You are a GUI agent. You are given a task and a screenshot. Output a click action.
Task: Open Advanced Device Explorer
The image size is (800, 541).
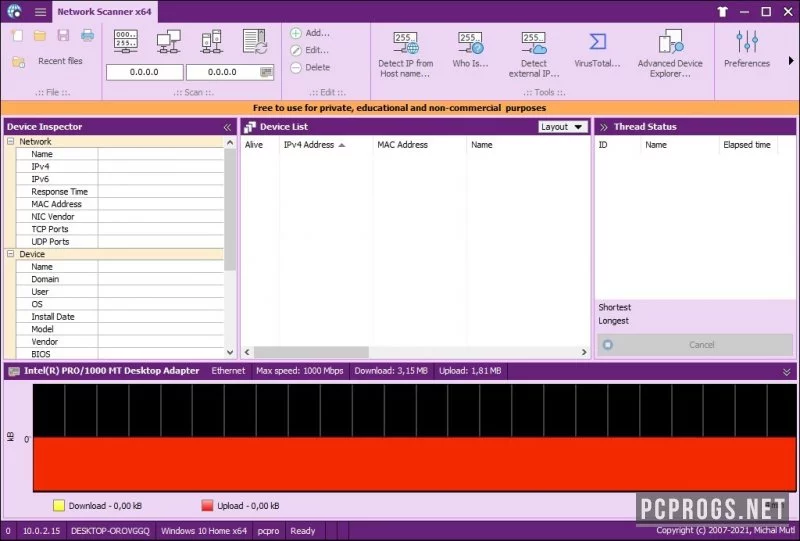[x=670, y=54]
